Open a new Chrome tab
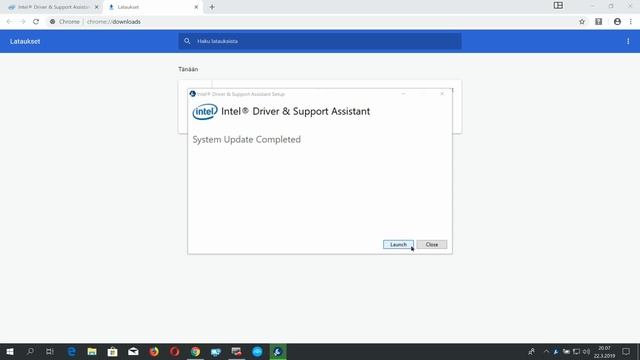Image resolution: width=640 pixels, height=360 pixels. pyautogui.click(x=212, y=7)
